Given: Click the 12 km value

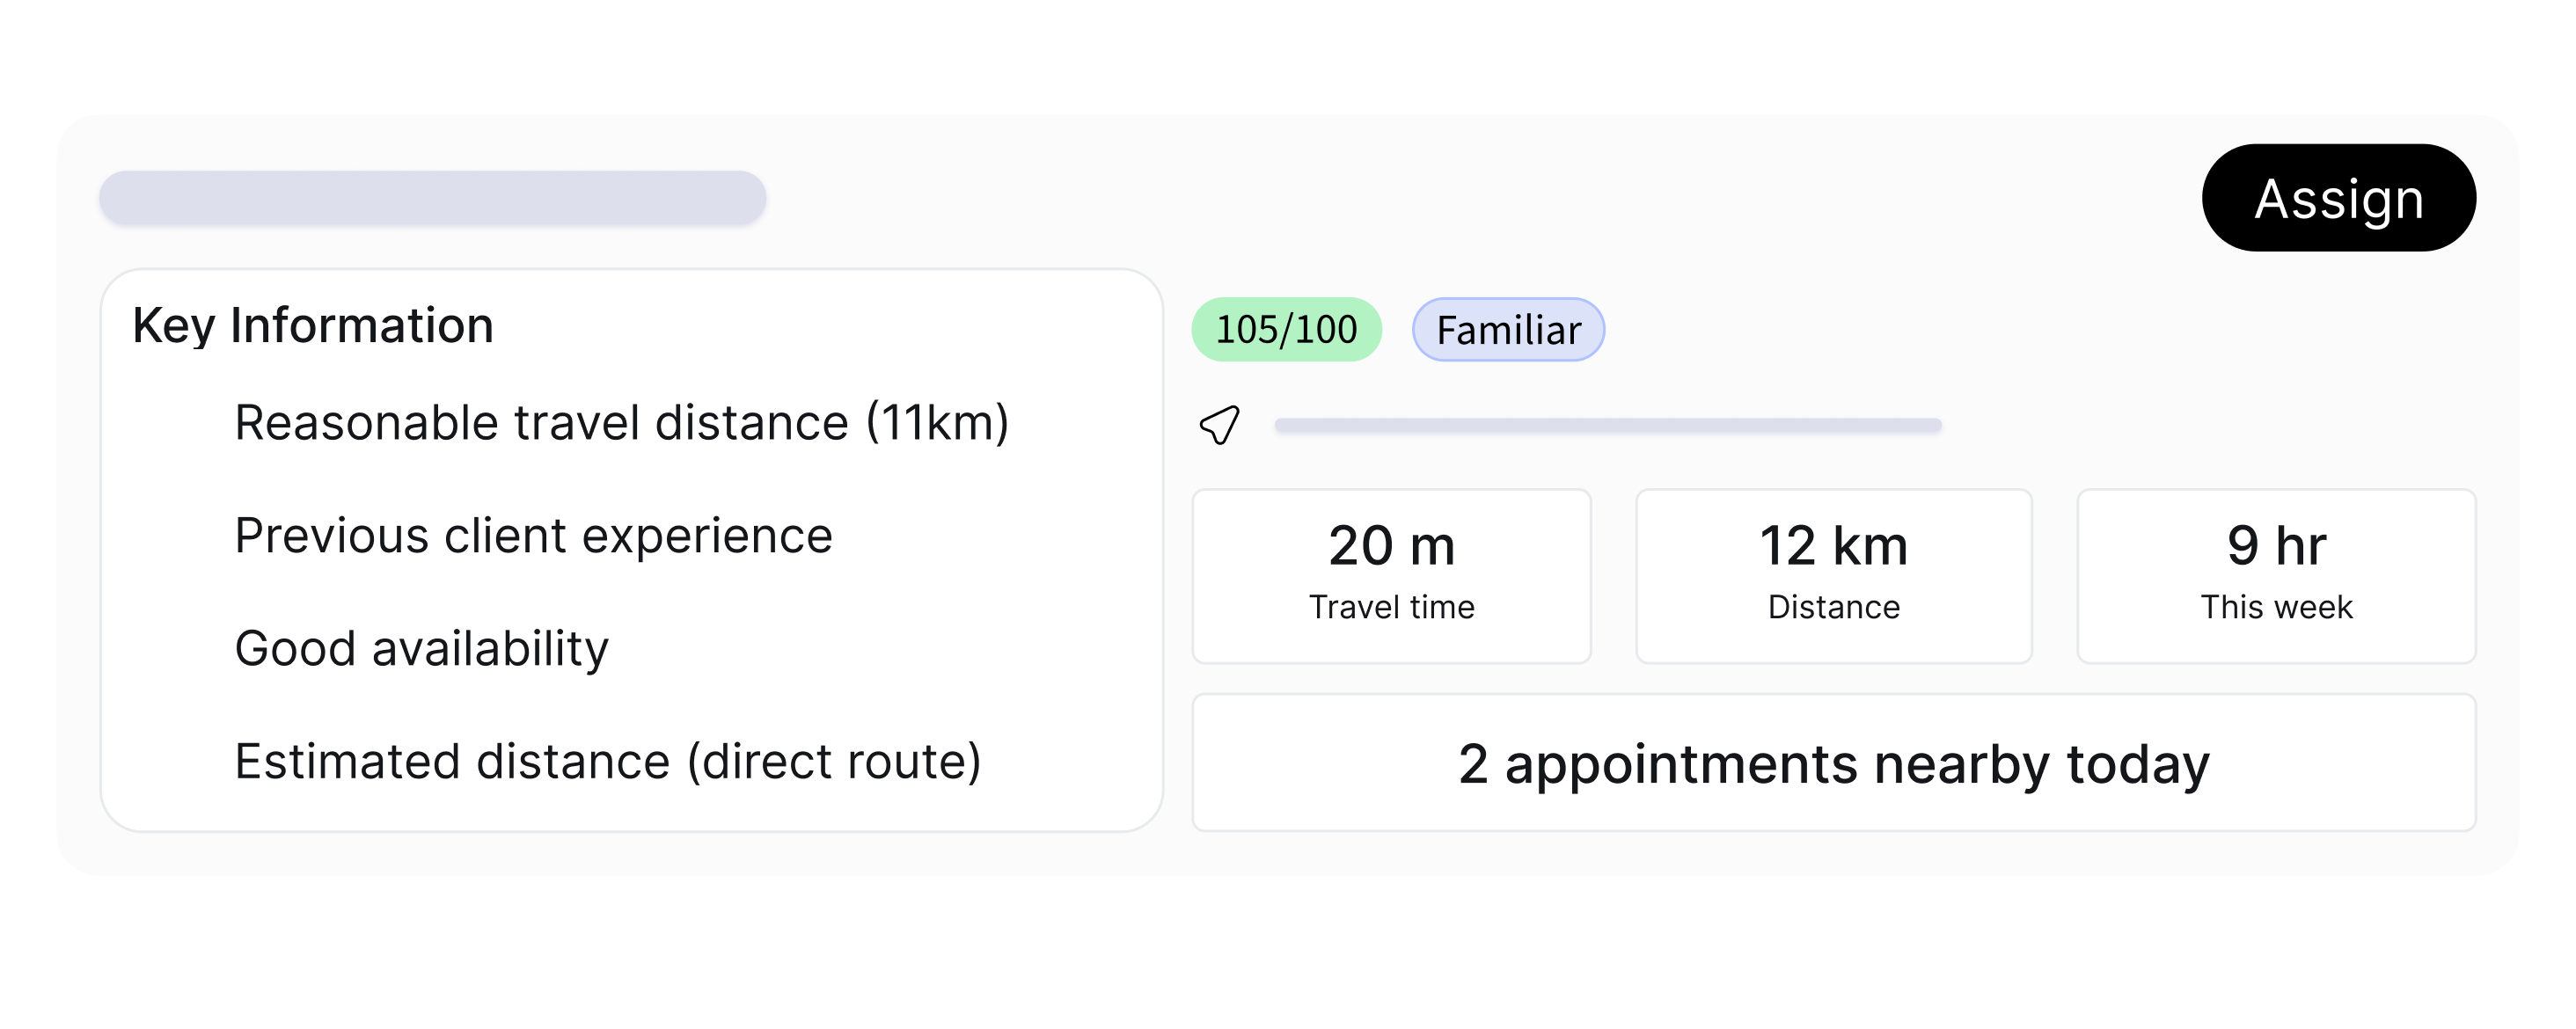Looking at the screenshot, I should click(x=1833, y=546).
